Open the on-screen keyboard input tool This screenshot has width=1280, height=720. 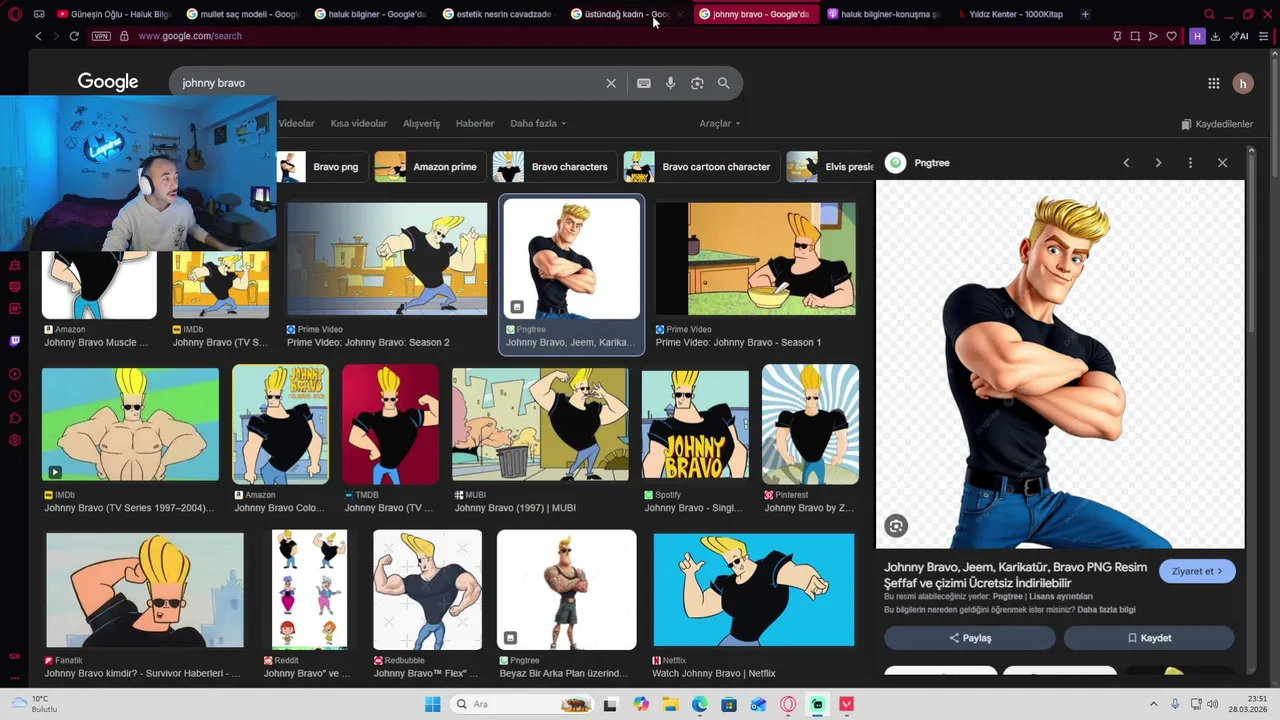[644, 83]
